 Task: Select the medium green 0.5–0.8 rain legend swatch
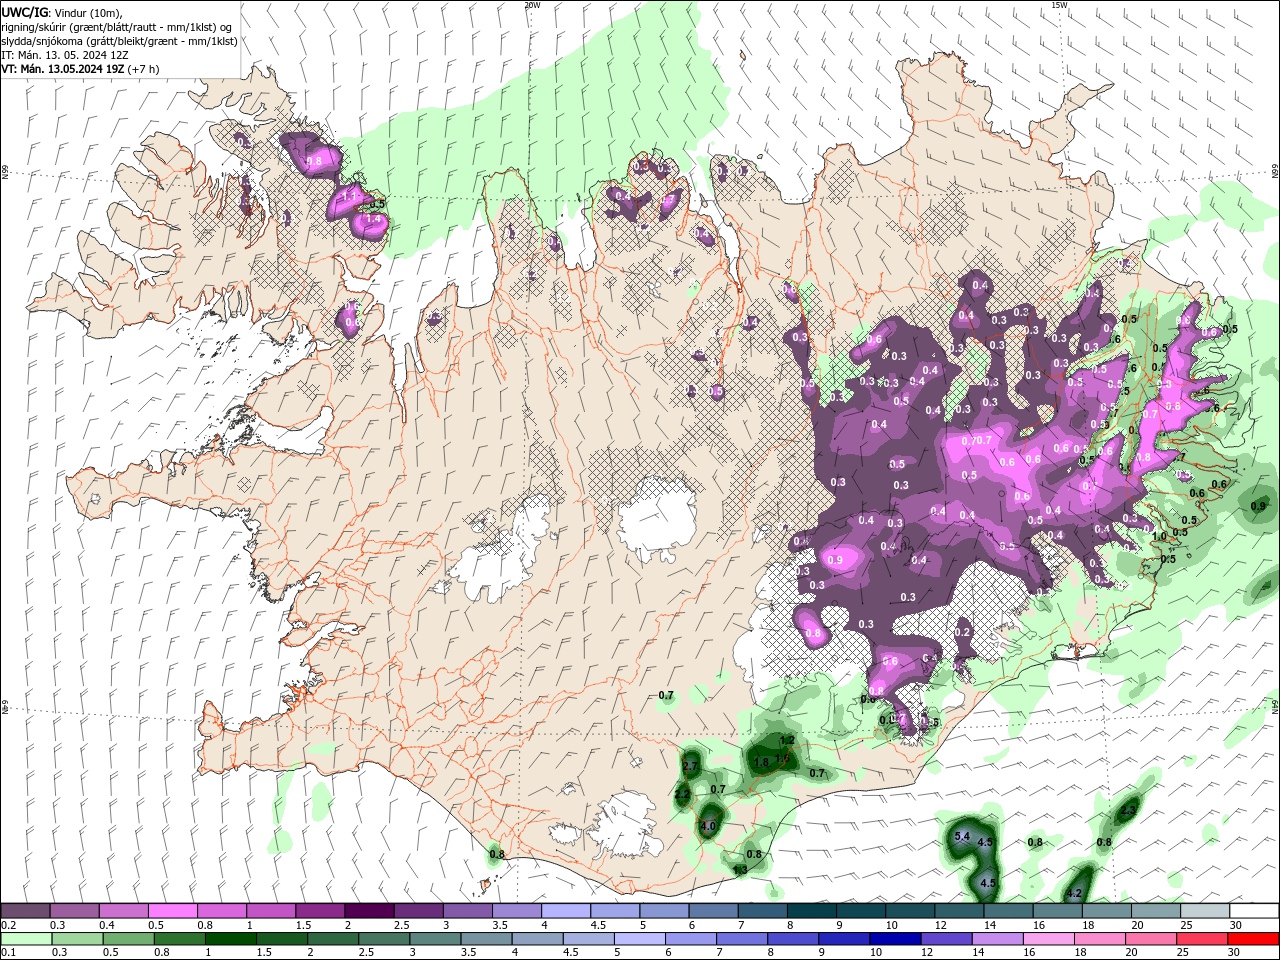[128, 939]
